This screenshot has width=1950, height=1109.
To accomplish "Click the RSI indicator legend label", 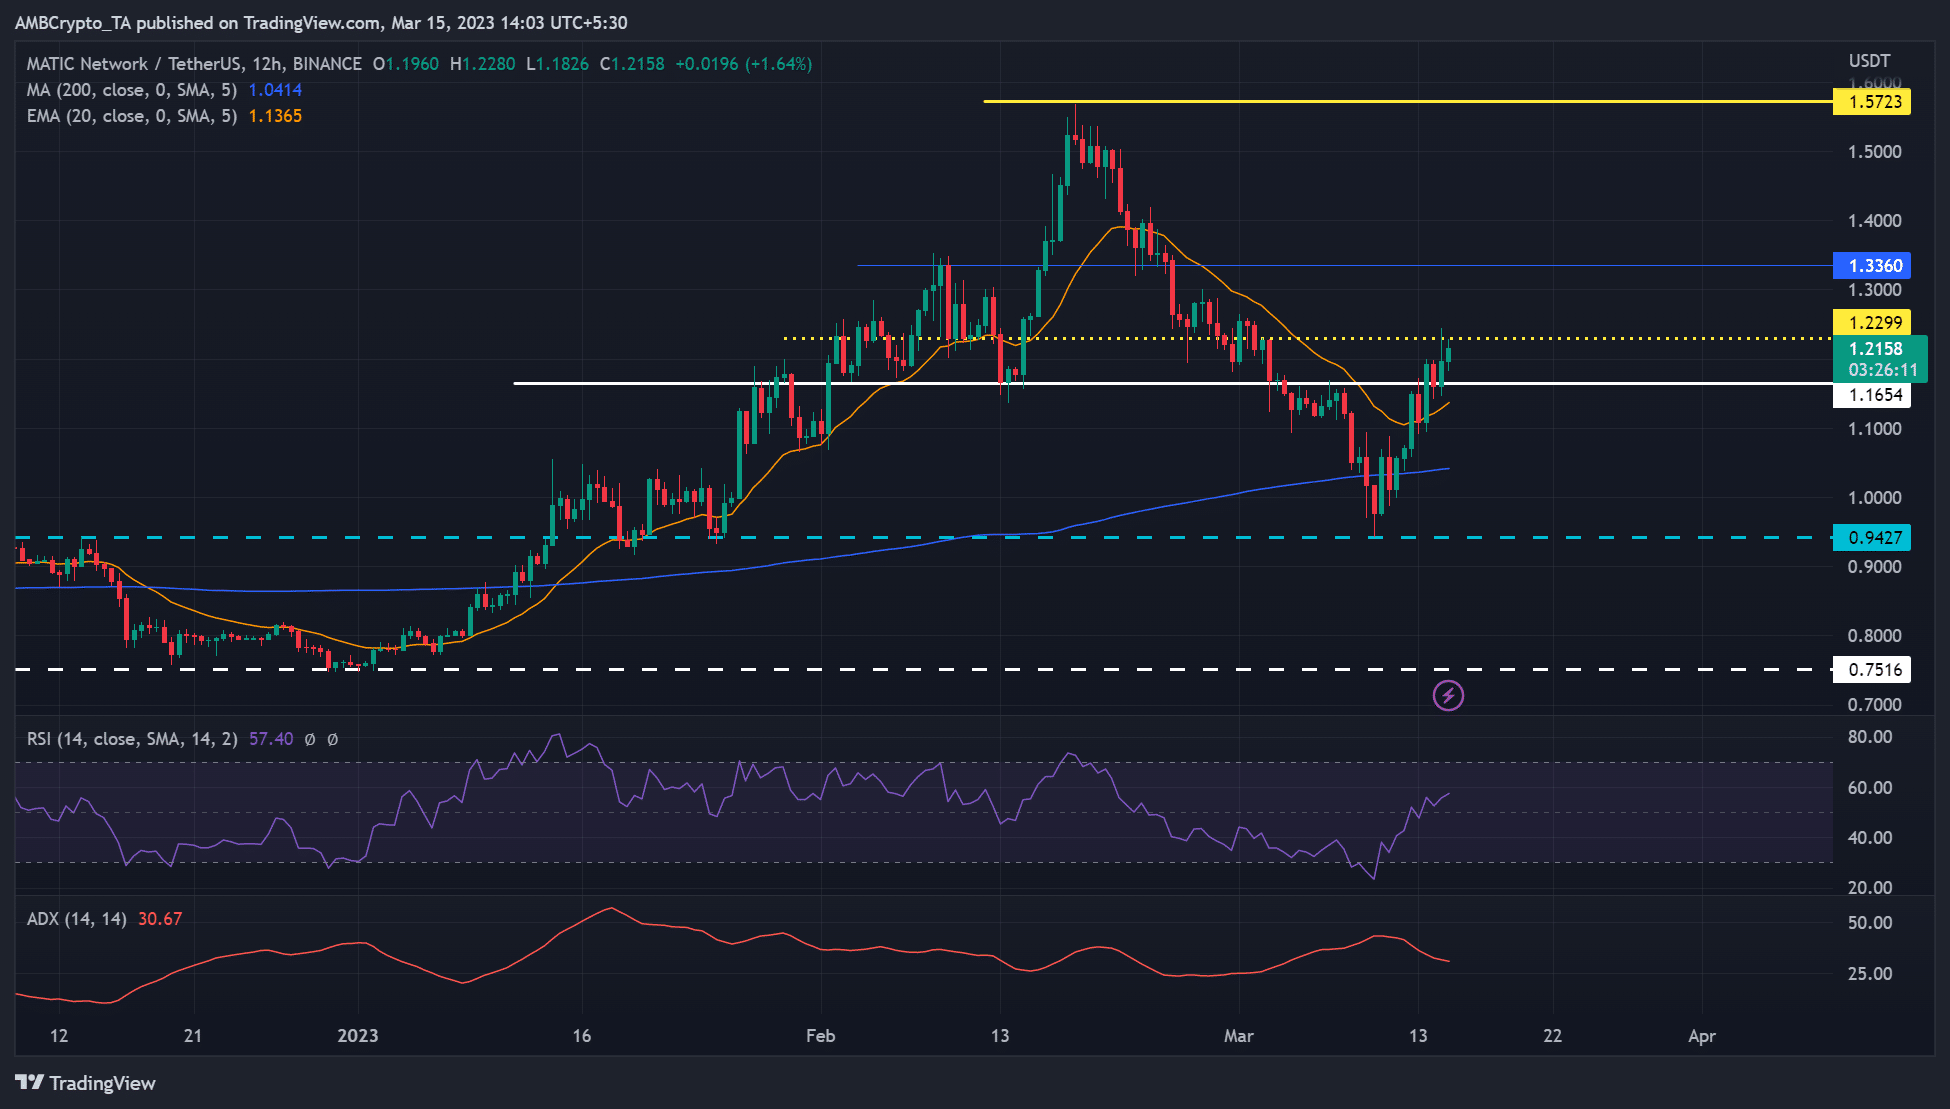I will [132, 739].
